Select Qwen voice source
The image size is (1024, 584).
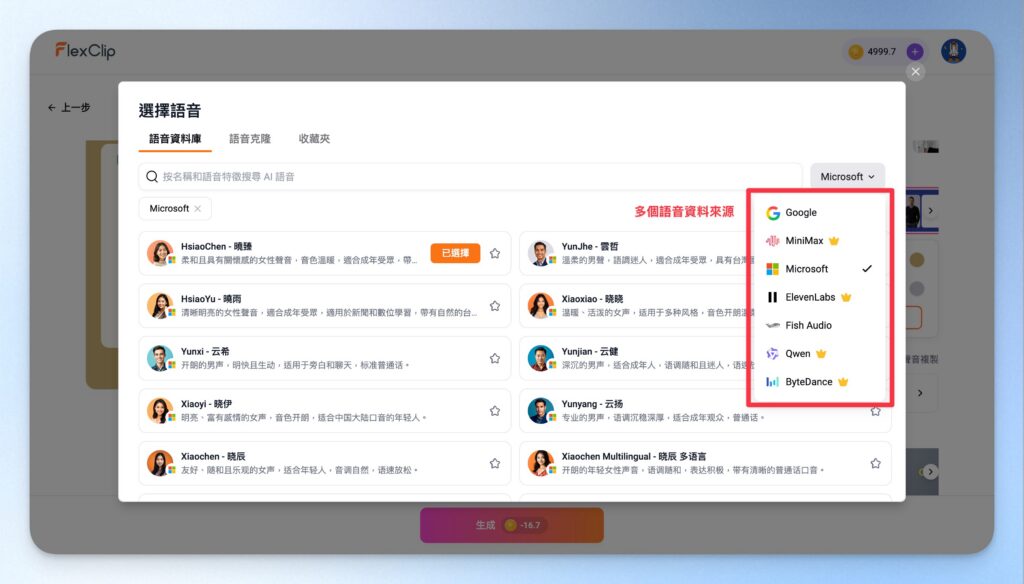point(820,353)
